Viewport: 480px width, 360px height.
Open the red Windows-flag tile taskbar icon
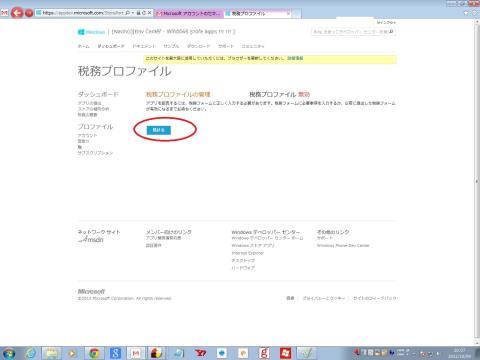pyautogui.click(x=285, y=353)
